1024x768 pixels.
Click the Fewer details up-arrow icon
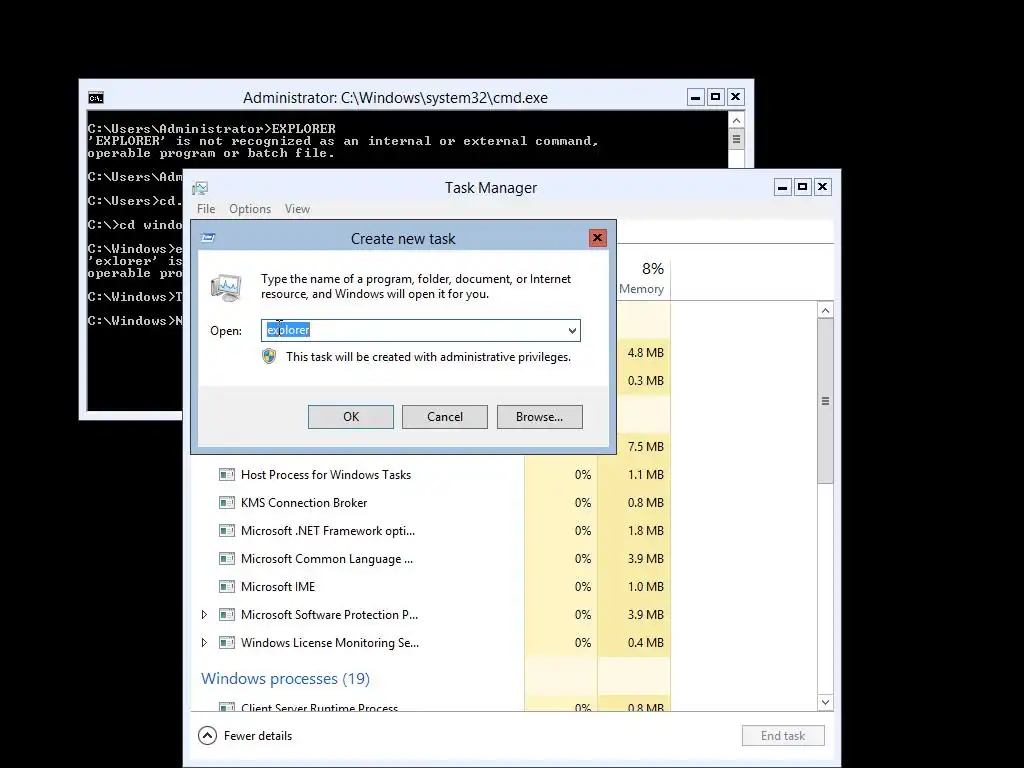coord(207,736)
